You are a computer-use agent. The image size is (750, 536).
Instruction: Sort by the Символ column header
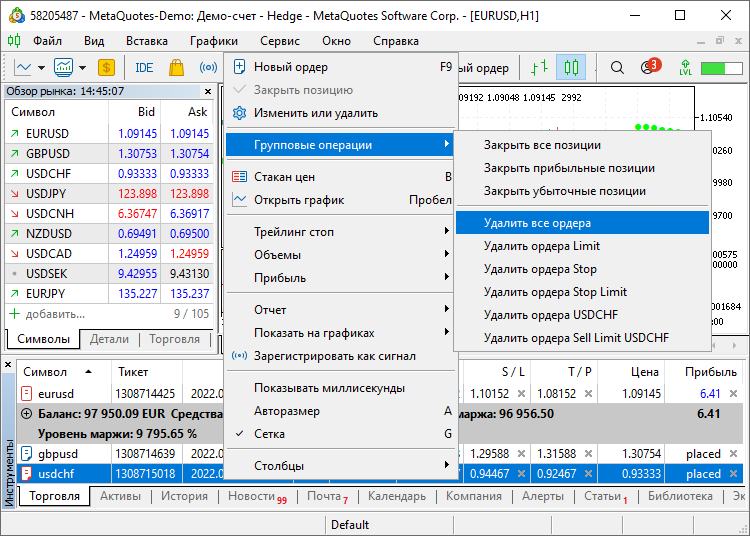tap(64, 372)
